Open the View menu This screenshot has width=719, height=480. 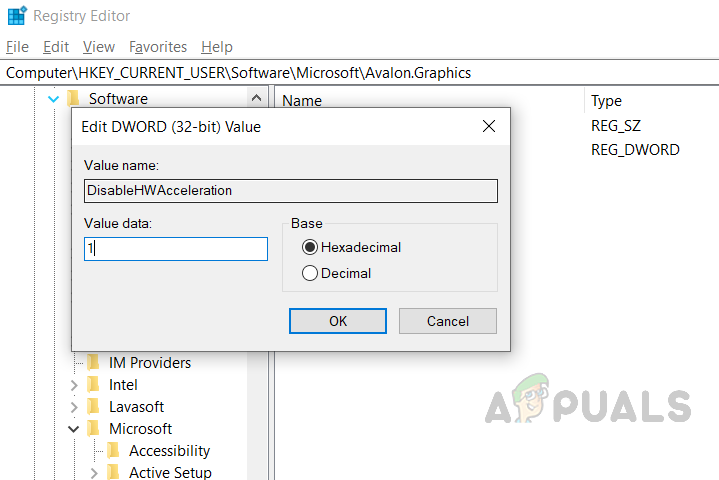click(x=99, y=47)
